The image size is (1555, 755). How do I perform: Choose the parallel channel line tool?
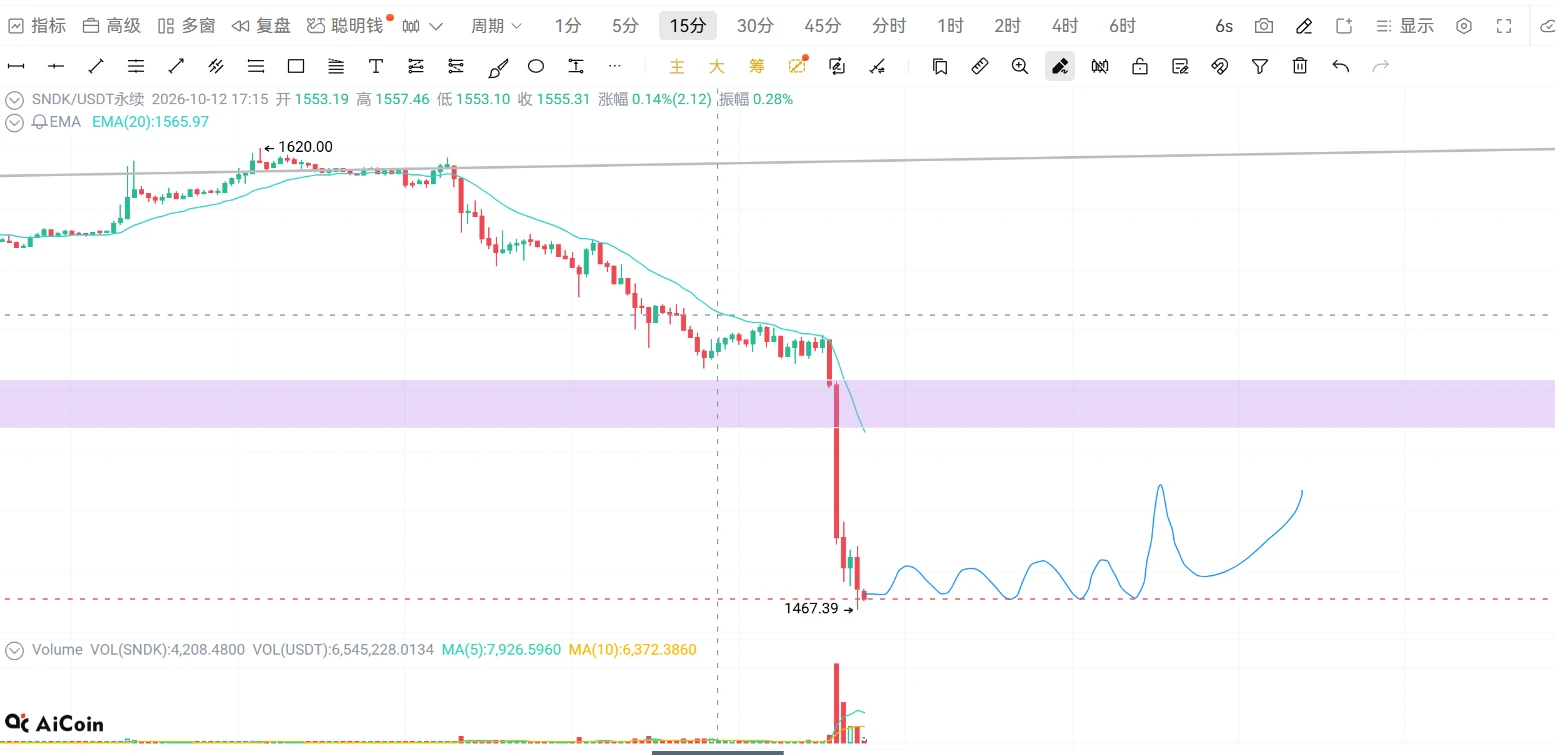point(216,67)
